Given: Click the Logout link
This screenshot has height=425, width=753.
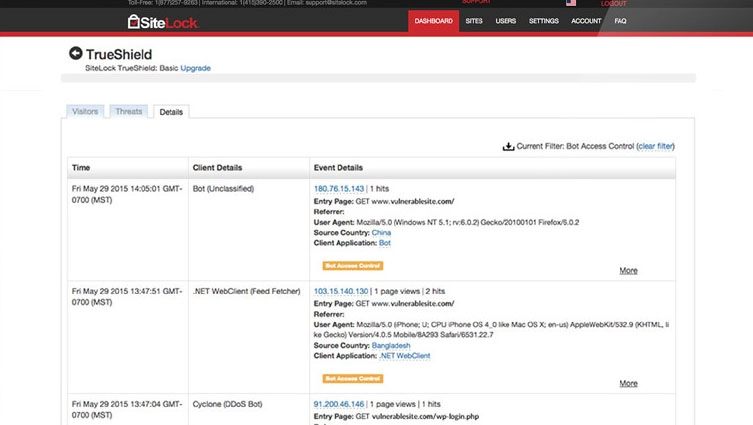Looking at the screenshot, I should tap(613, 3).
